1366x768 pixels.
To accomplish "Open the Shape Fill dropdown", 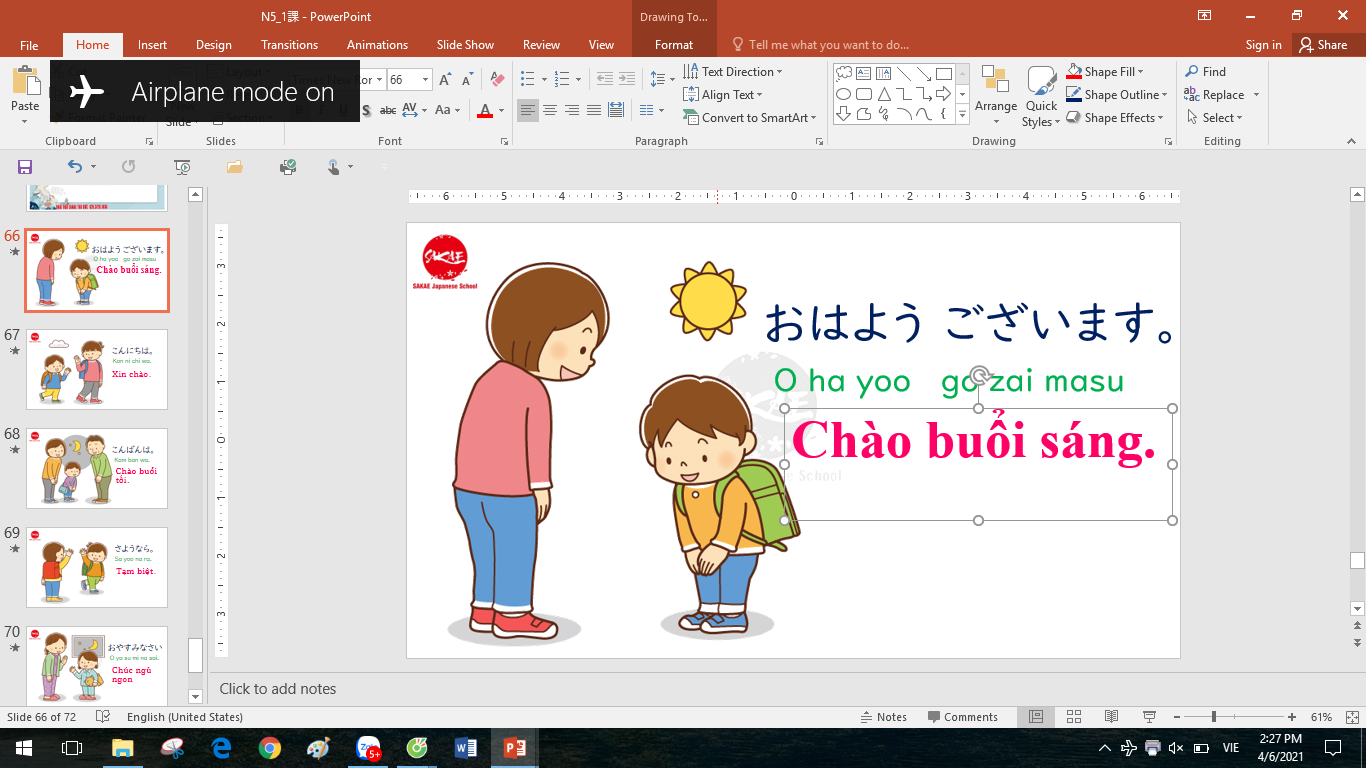I will [1140, 72].
